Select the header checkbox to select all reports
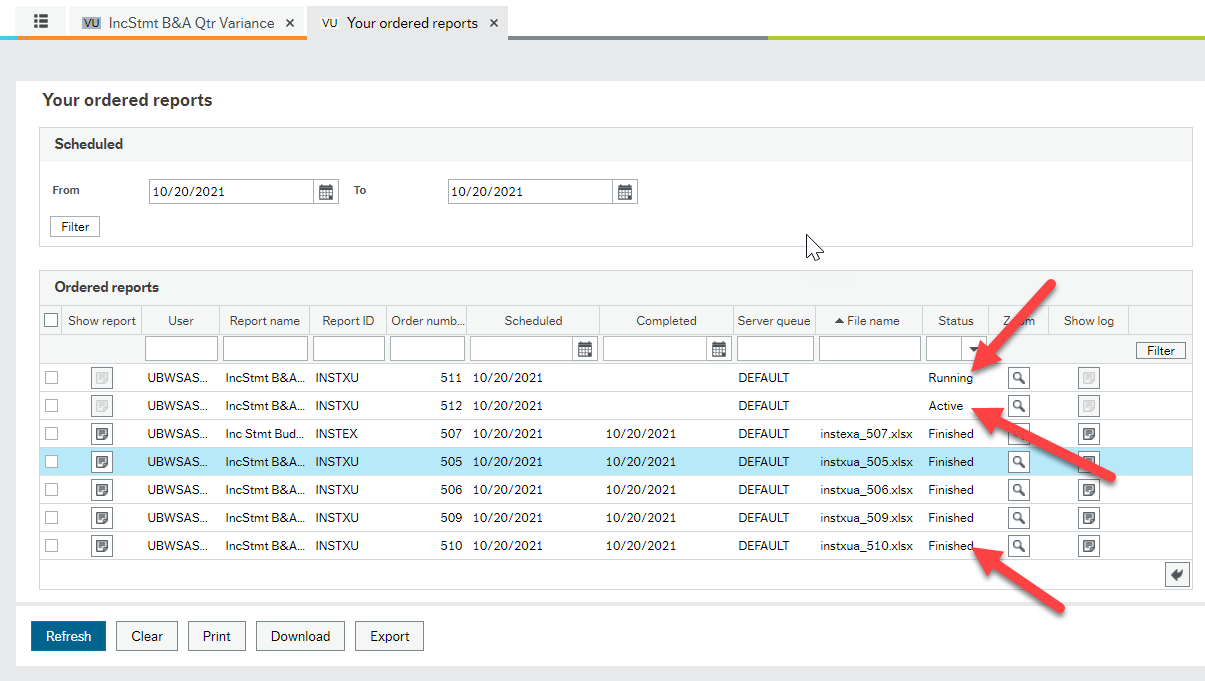This screenshot has width=1205, height=681. tap(51, 319)
